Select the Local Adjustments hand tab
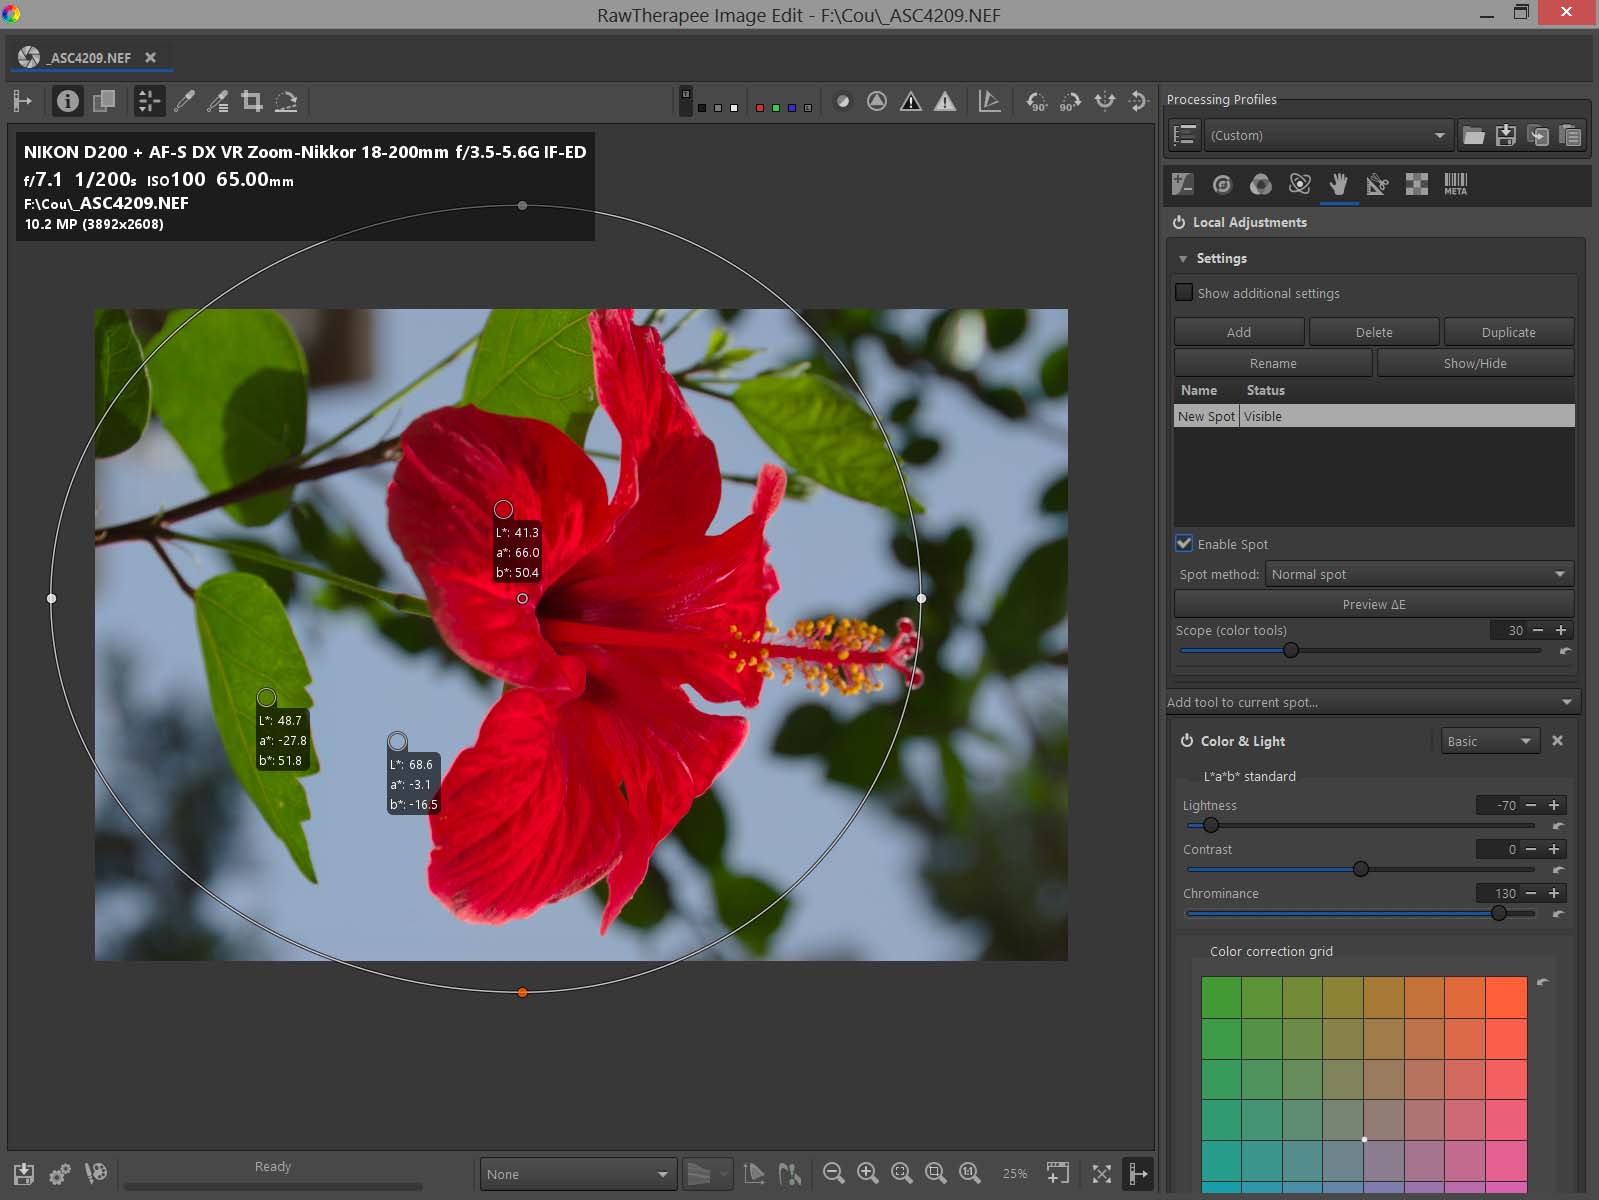This screenshot has width=1599, height=1200. [1338, 184]
